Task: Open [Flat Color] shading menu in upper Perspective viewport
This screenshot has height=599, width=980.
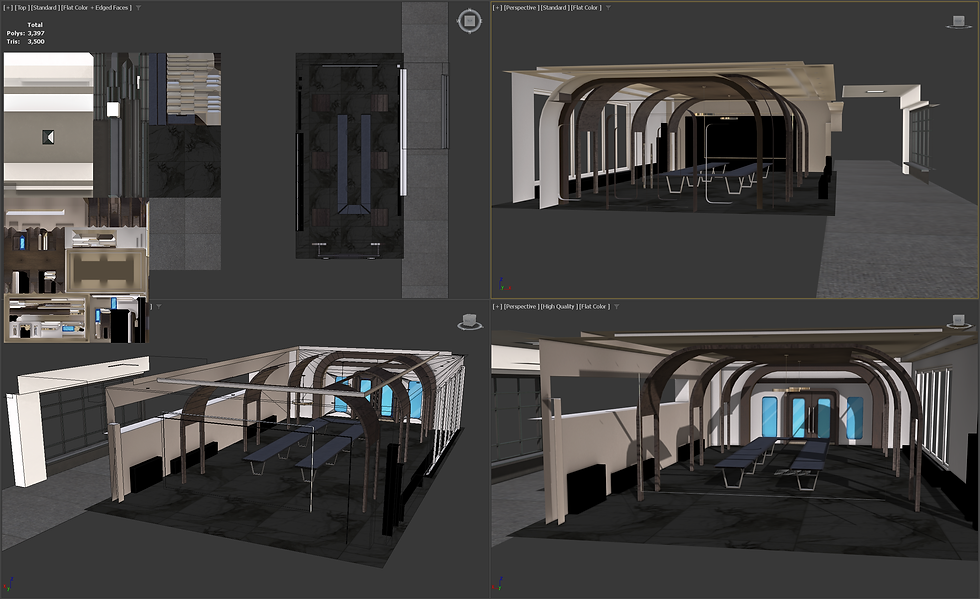Action: tap(586, 8)
